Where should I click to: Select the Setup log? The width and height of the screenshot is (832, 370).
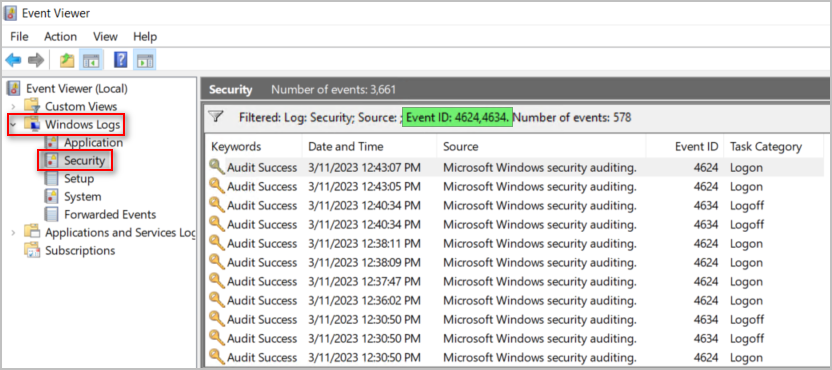pos(79,178)
